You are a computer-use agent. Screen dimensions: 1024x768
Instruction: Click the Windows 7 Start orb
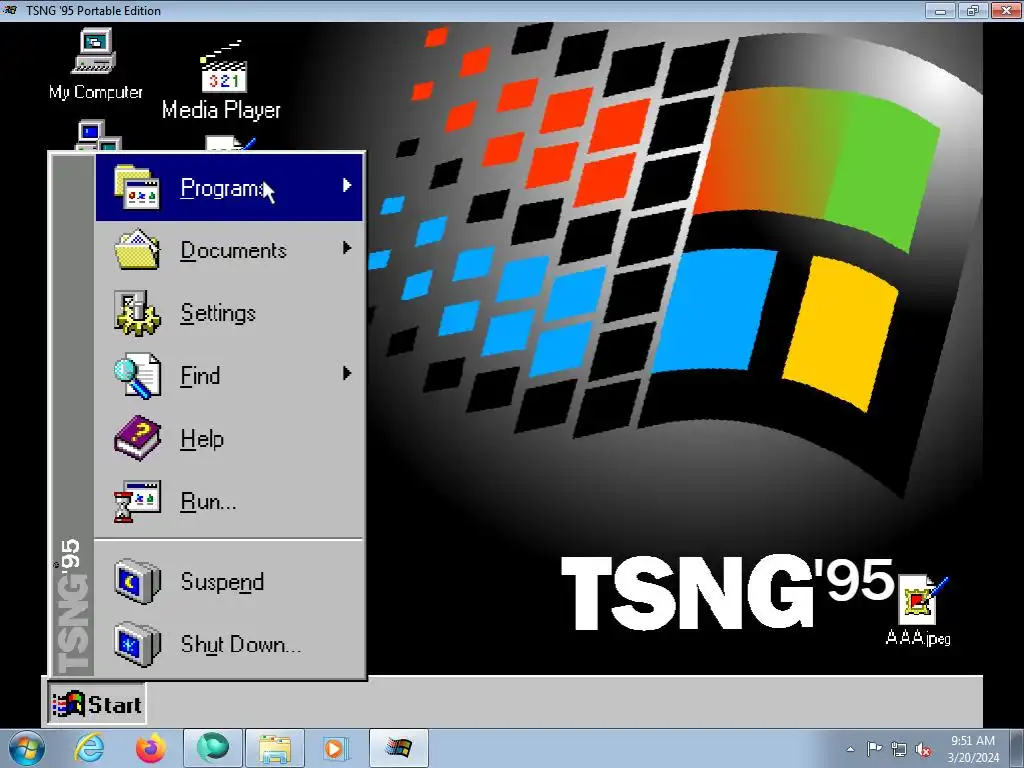tap(26, 748)
